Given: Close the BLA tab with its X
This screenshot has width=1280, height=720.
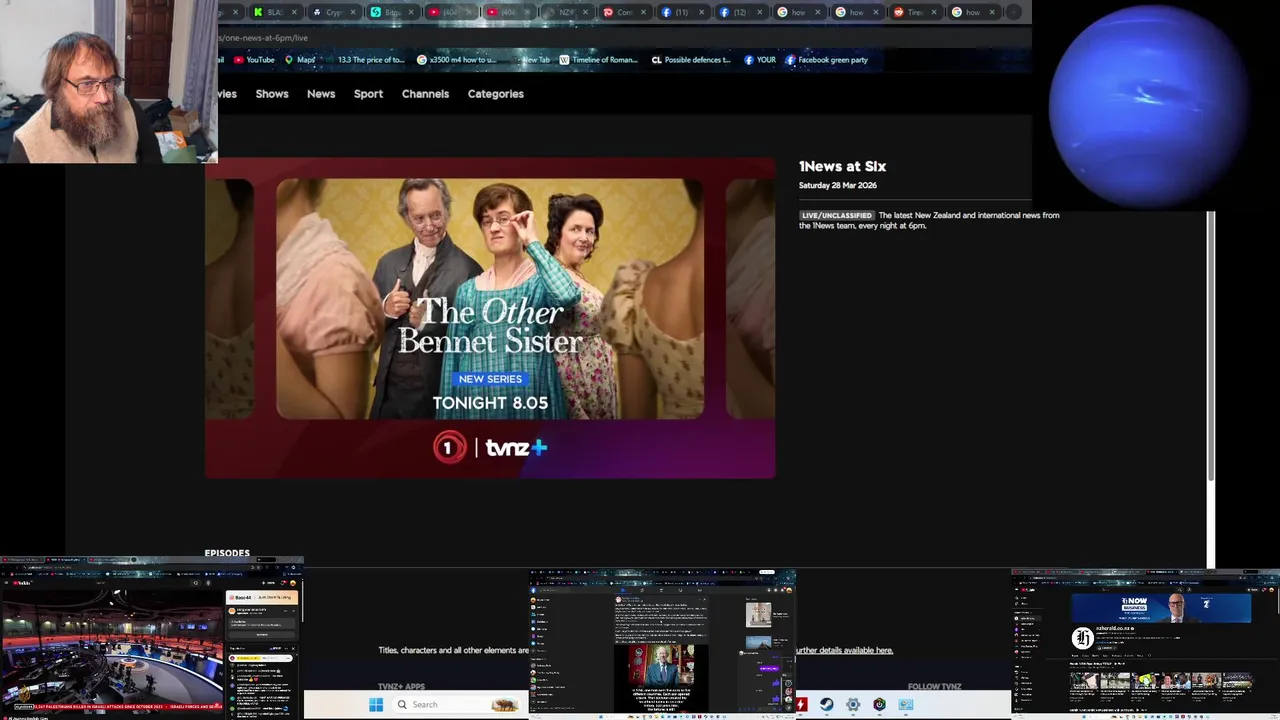Looking at the screenshot, I should tap(294, 12).
